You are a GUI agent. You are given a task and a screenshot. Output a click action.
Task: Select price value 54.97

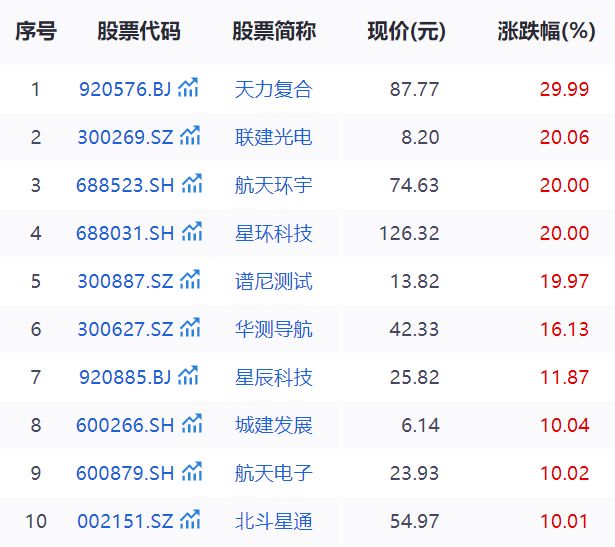point(414,521)
